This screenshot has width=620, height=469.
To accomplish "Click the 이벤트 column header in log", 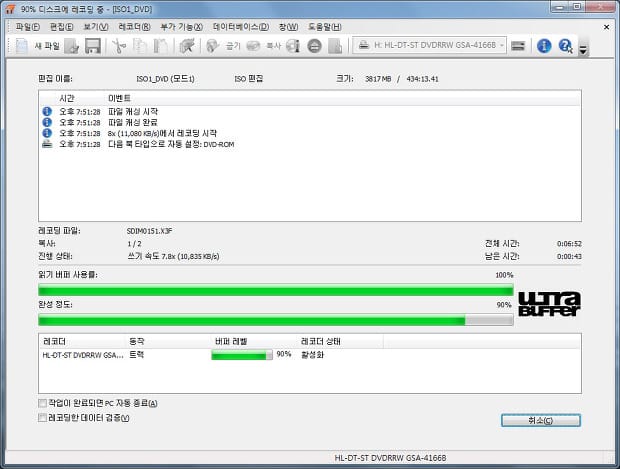I will click(120, 98).
